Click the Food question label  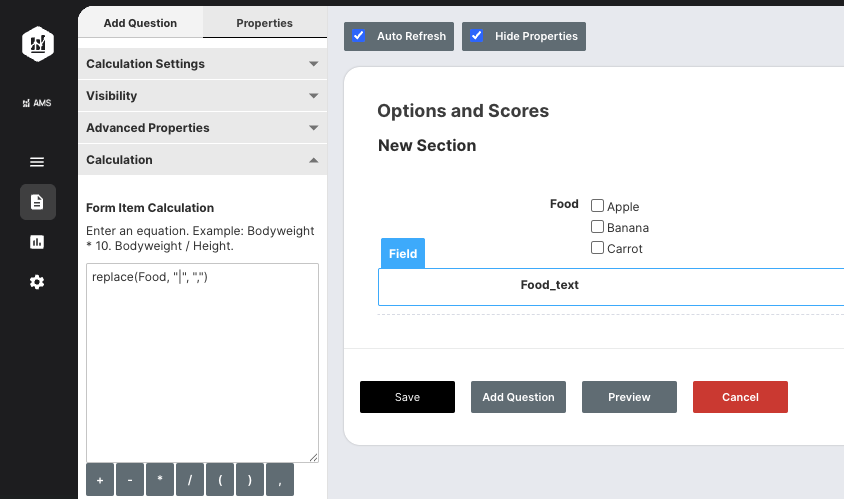pos(564,204)
